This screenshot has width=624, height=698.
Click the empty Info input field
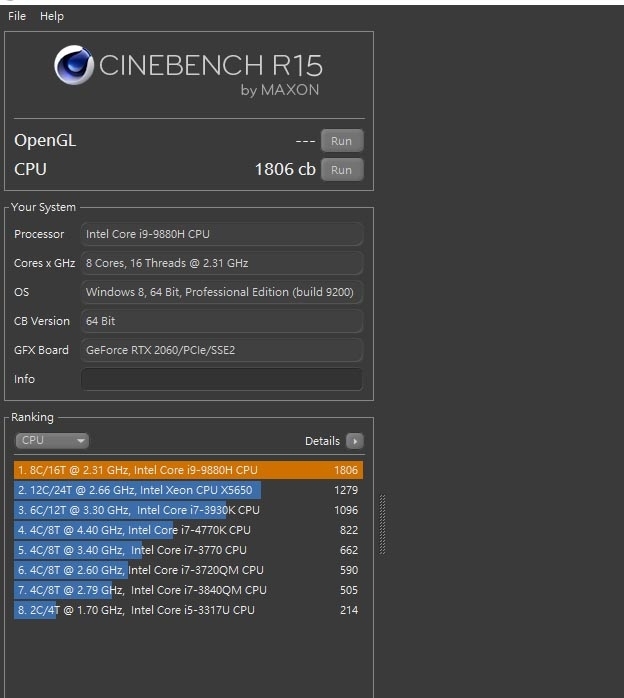tap(222, 379)
